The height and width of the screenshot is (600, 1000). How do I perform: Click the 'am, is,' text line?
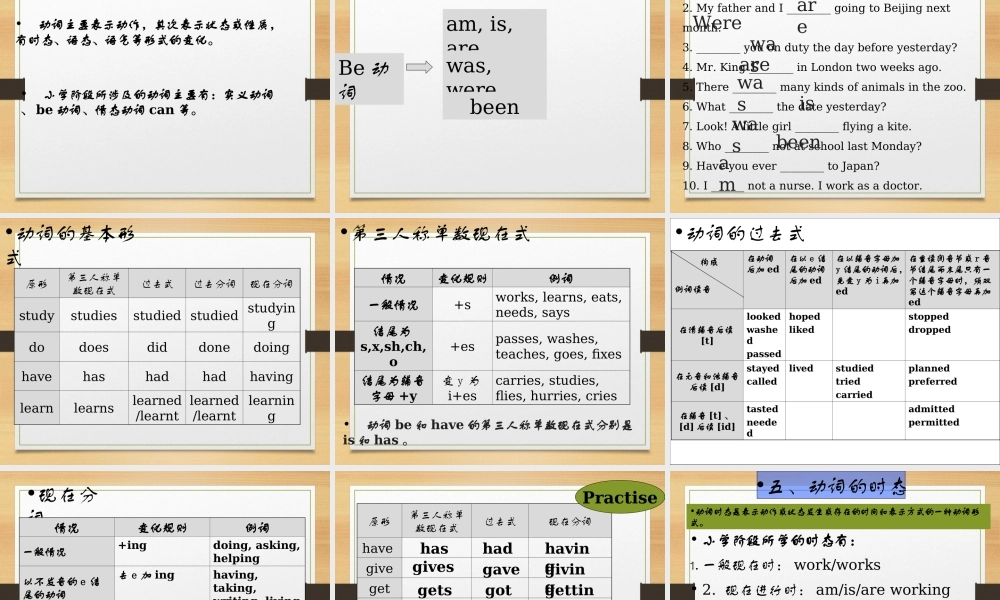479,24
